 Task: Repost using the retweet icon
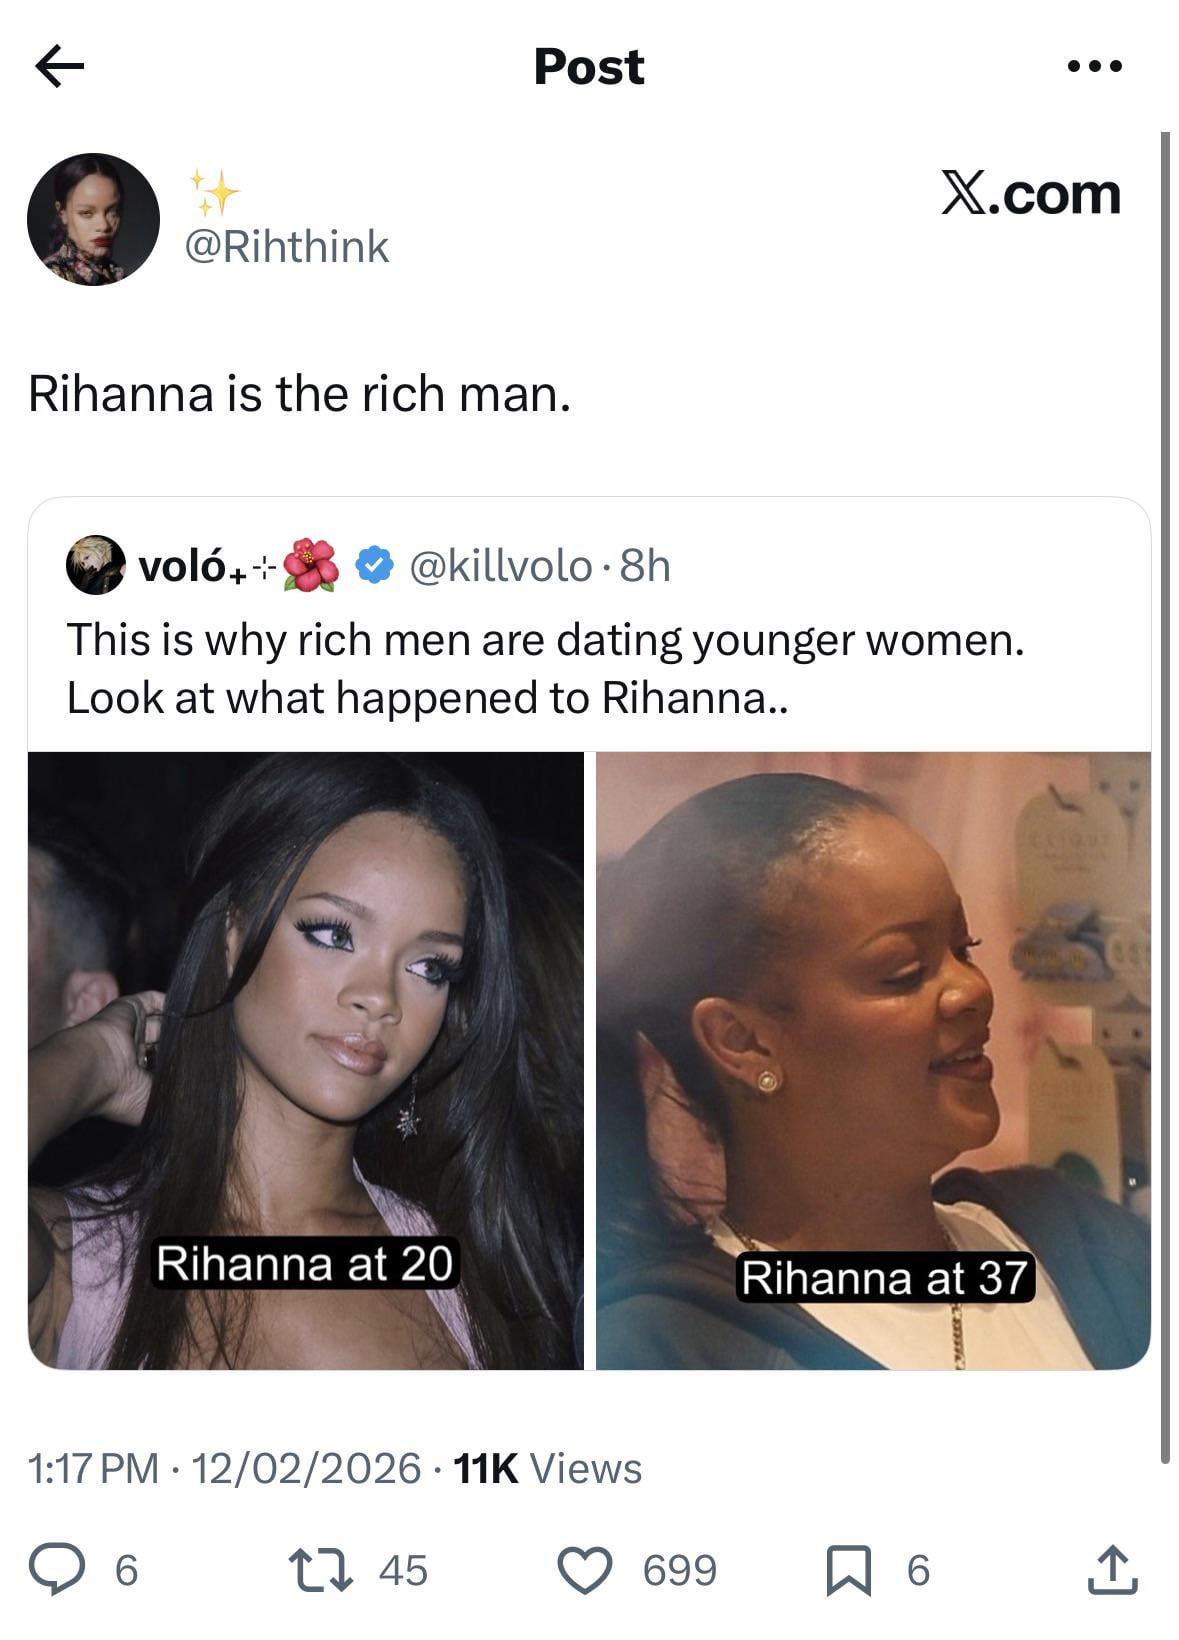(x=320, y=1569)
